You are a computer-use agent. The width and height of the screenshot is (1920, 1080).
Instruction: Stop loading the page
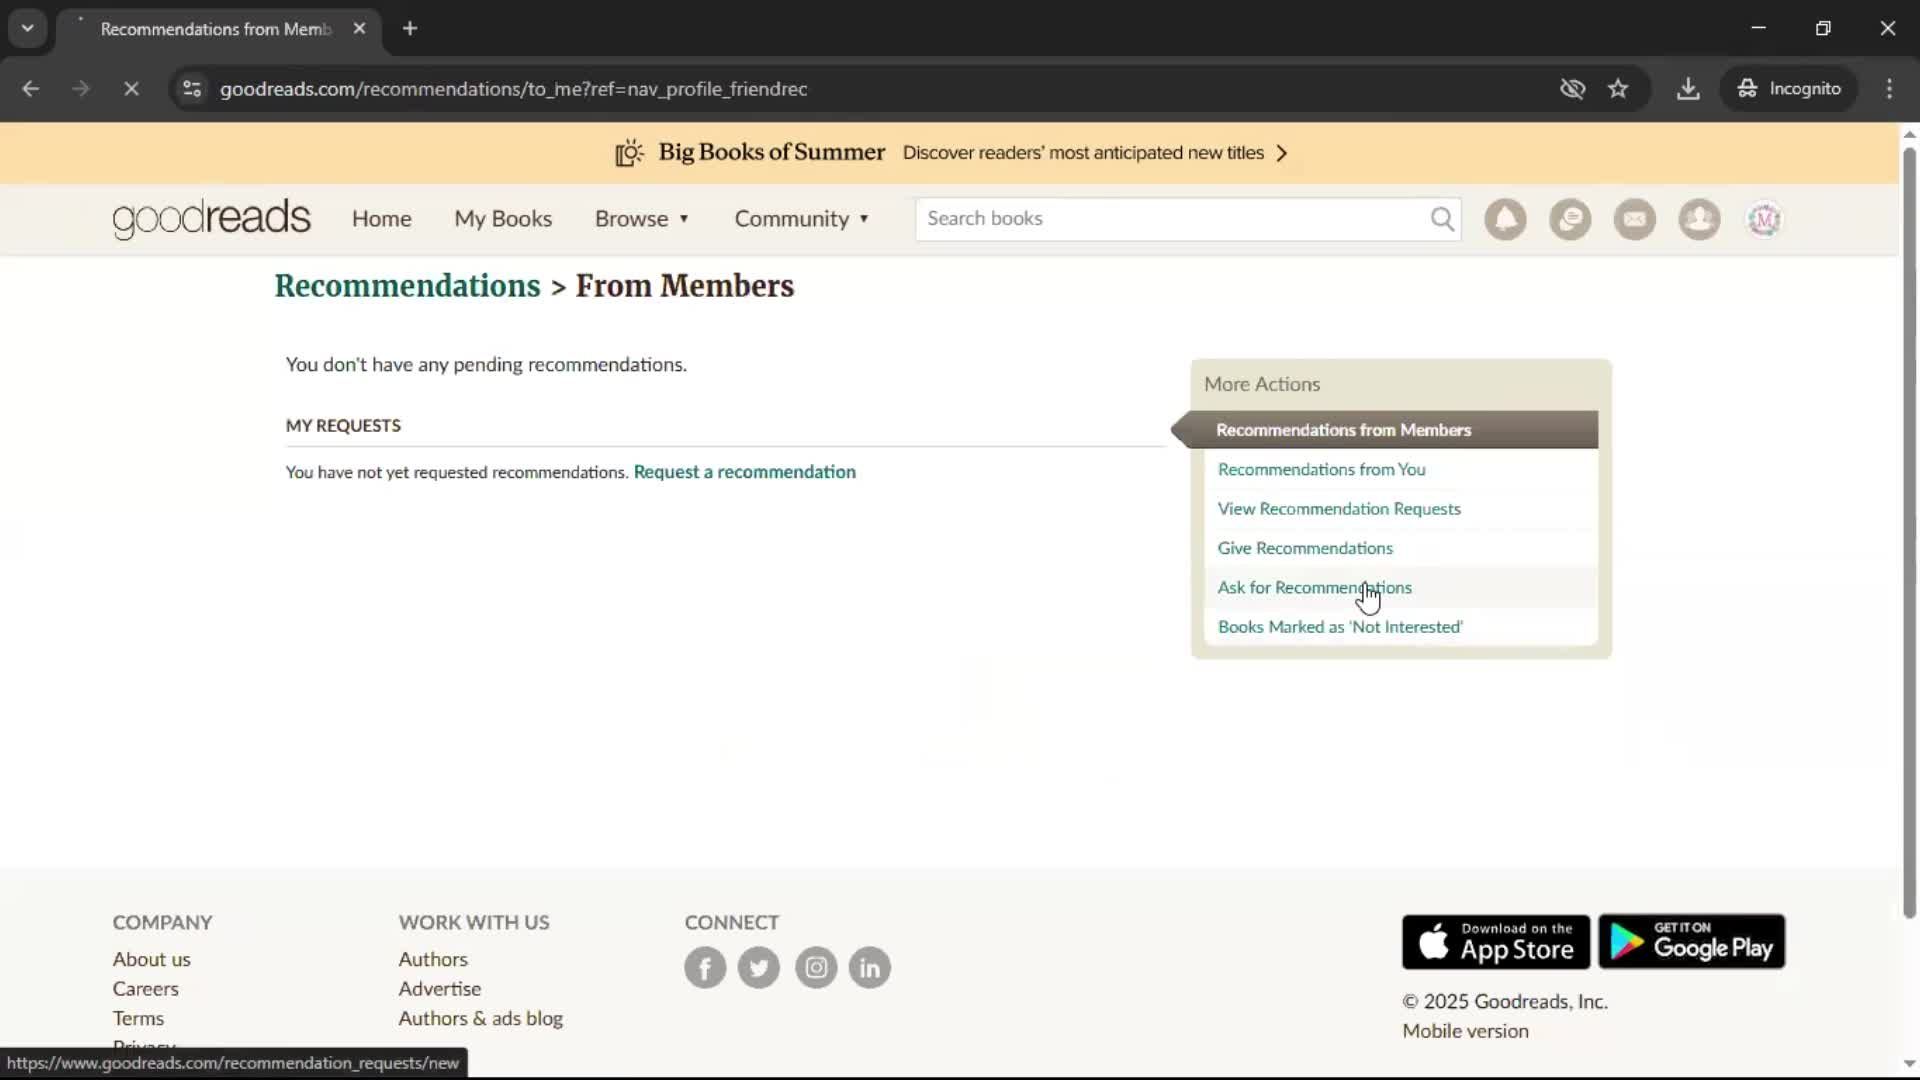click(131, 89)
